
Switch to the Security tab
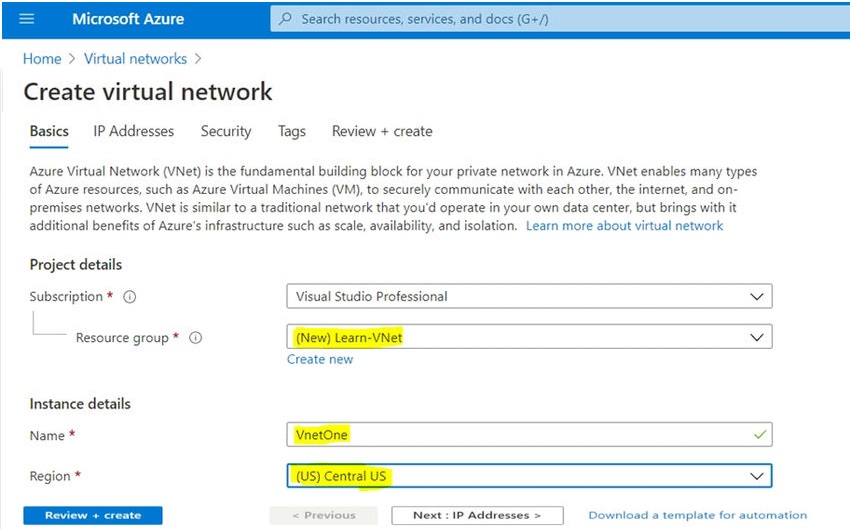click(226, 132)
